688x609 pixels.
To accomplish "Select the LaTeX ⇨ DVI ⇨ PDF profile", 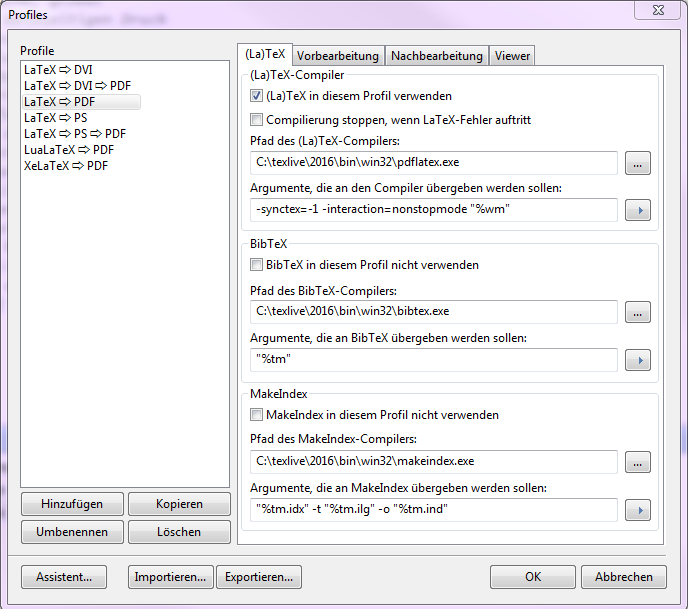I will pyautogui.click(x=77, y=86).
